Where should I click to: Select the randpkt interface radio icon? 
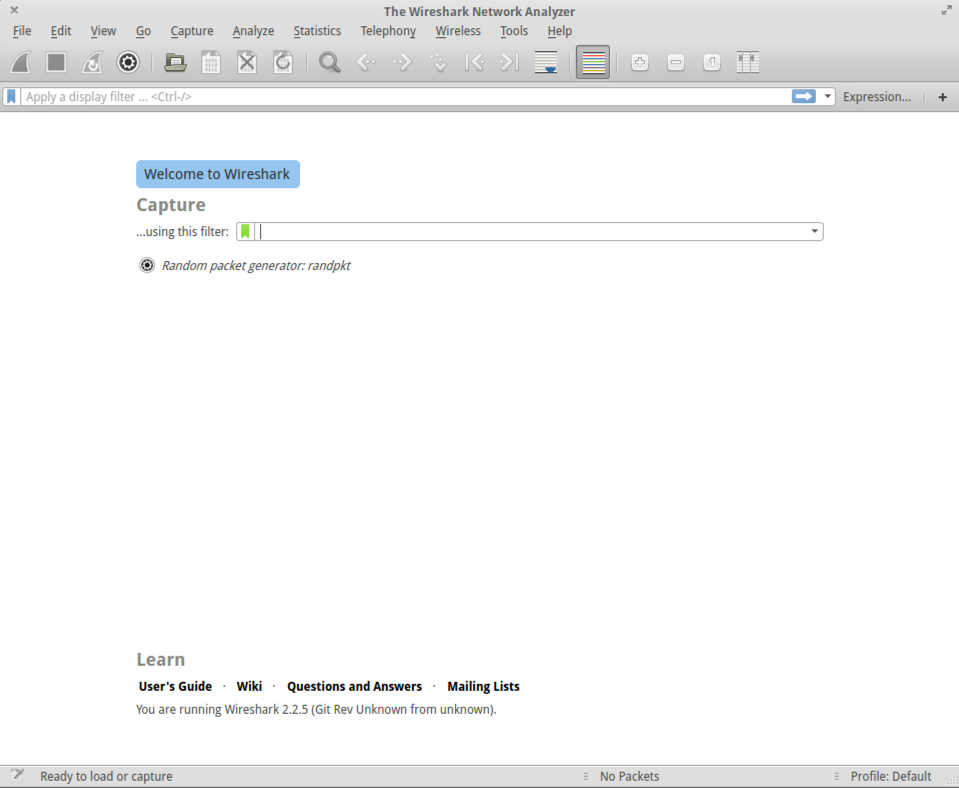tap(147, 265)
